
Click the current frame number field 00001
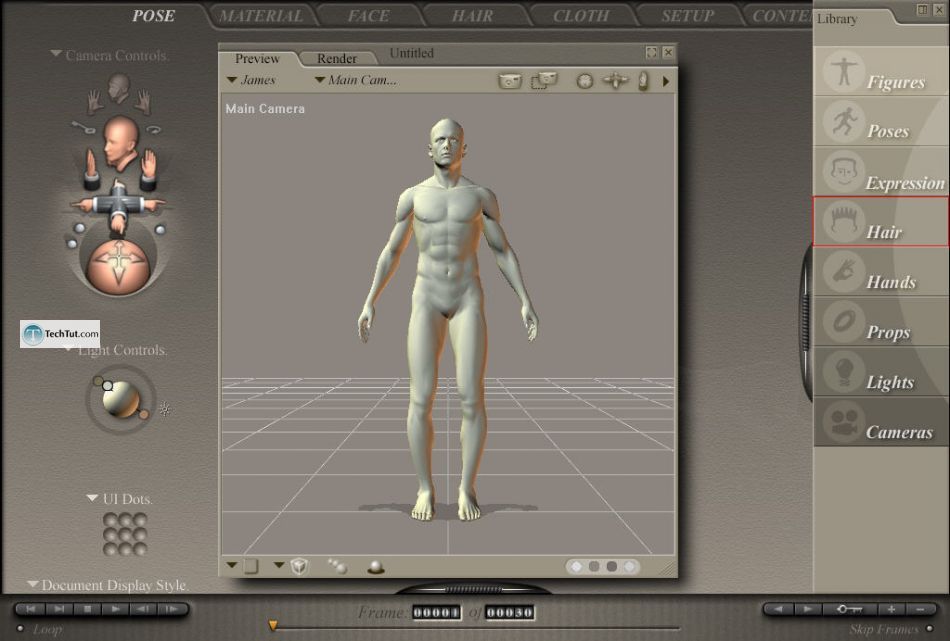pyautogui.click(x=436, y=613)
